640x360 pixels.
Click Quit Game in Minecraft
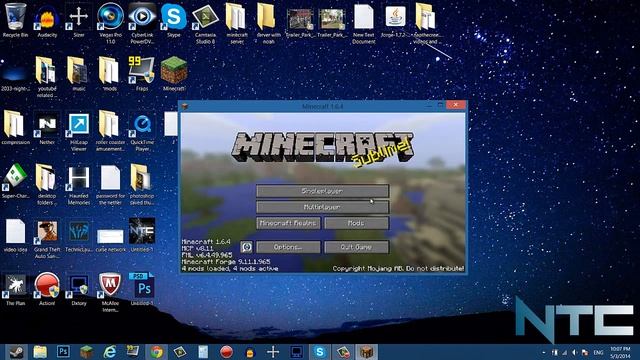point(356,247)
